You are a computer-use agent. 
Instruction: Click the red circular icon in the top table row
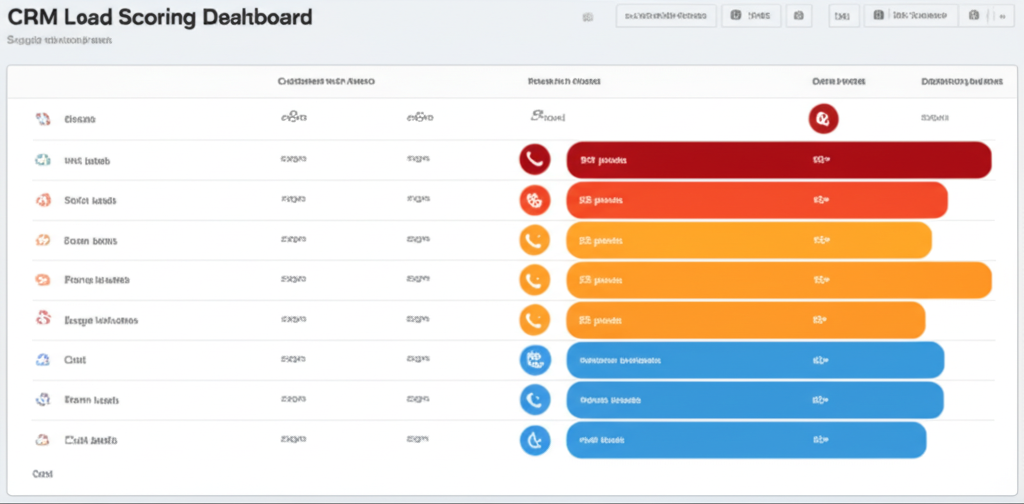(823, 119)
